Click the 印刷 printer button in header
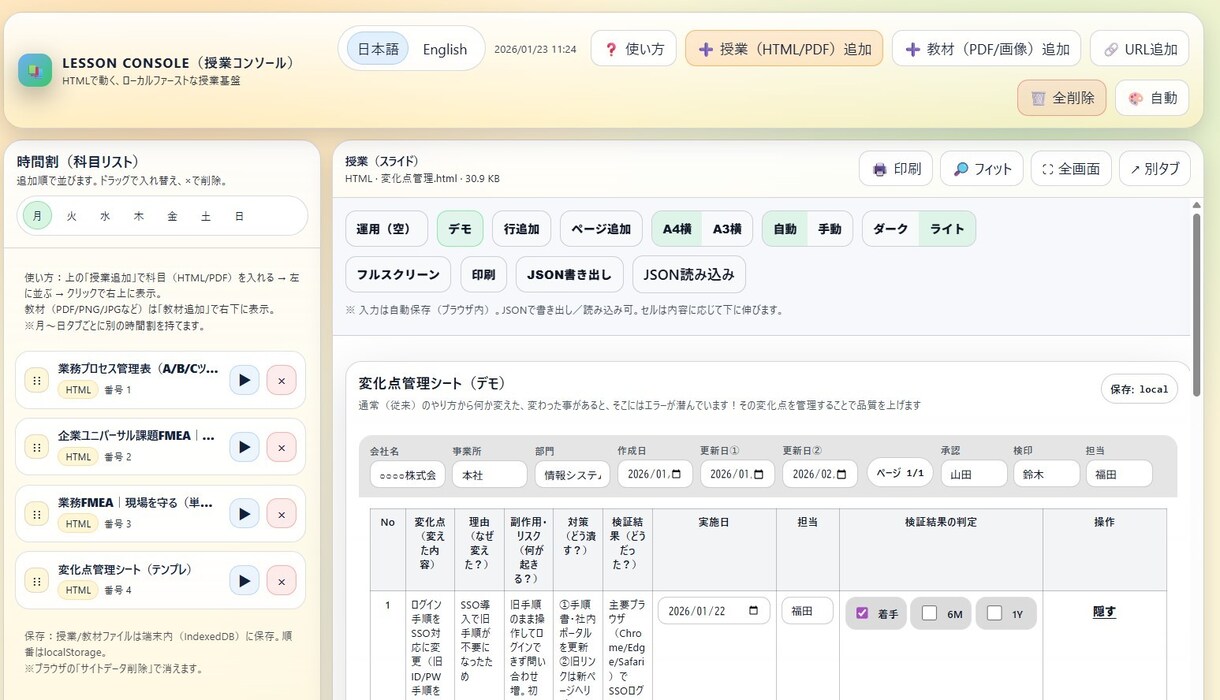 pos(896,169)
